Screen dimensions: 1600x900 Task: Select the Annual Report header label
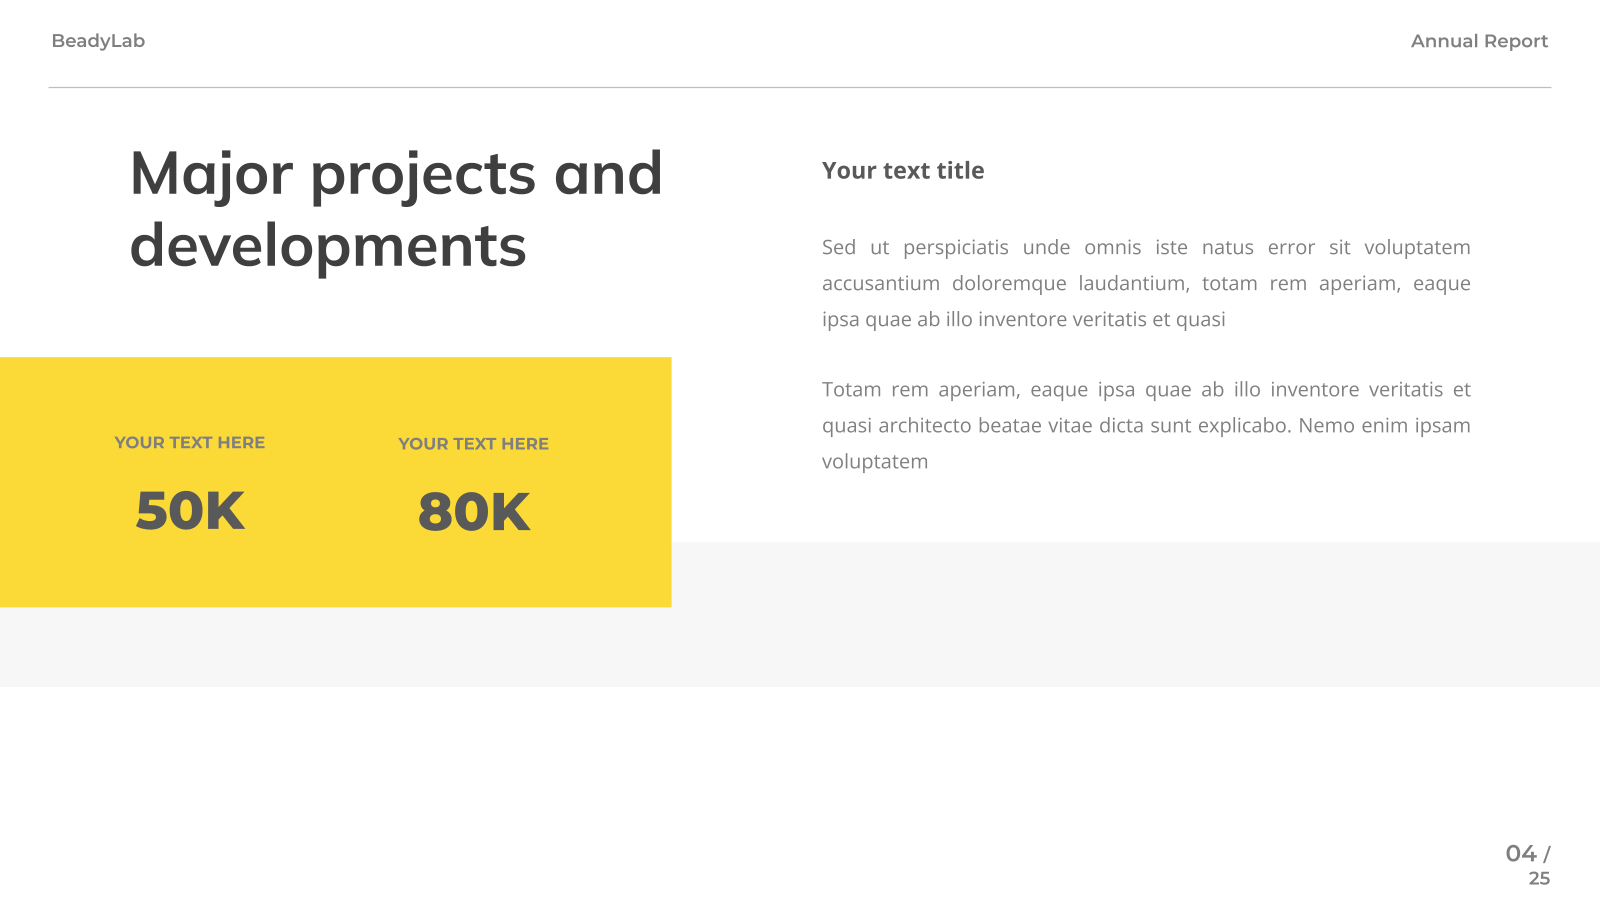[x=1479, y=41]
